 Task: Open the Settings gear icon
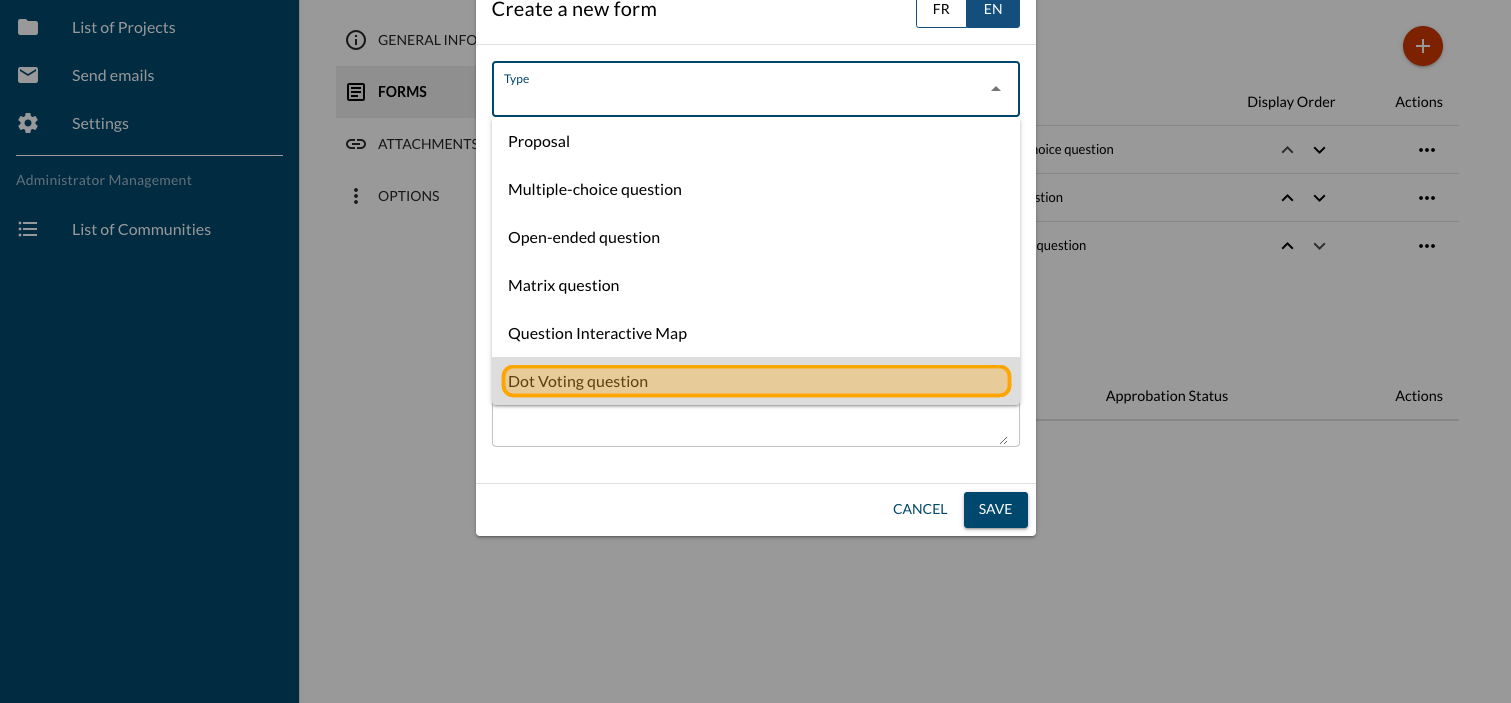(x=28, y=123)
